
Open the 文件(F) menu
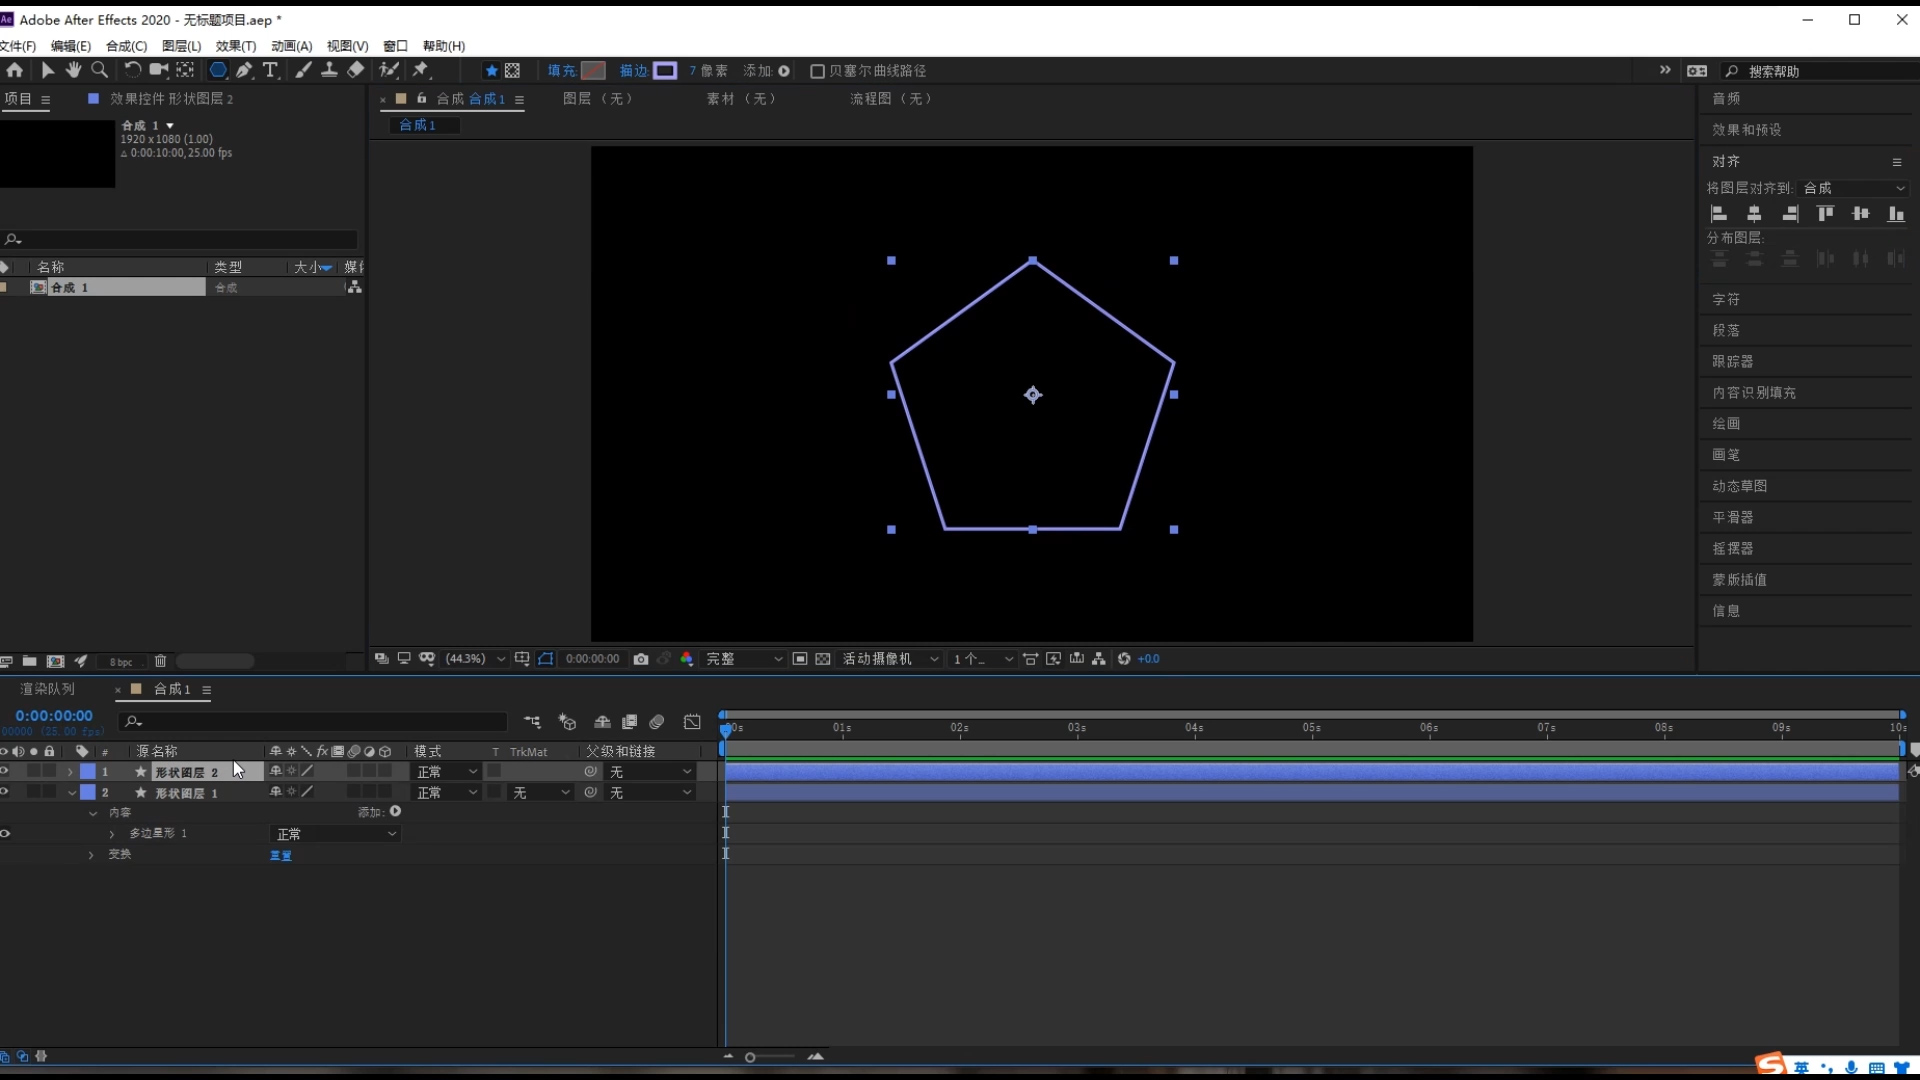tap(17, 46)
